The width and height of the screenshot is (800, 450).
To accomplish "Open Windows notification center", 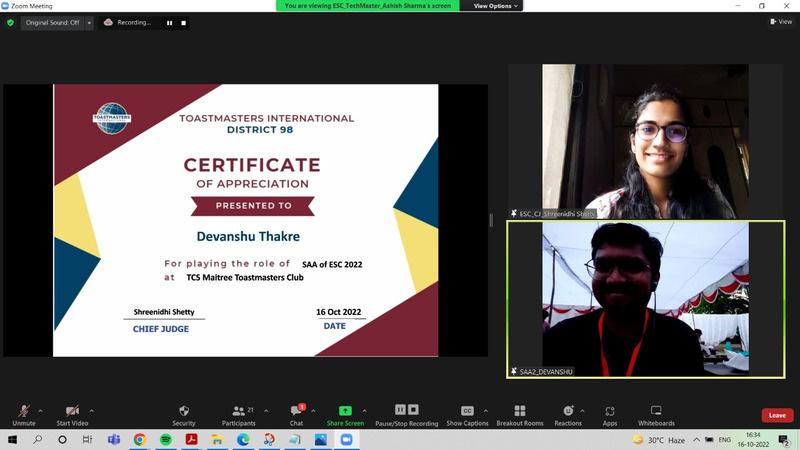I will click(784, 439).
